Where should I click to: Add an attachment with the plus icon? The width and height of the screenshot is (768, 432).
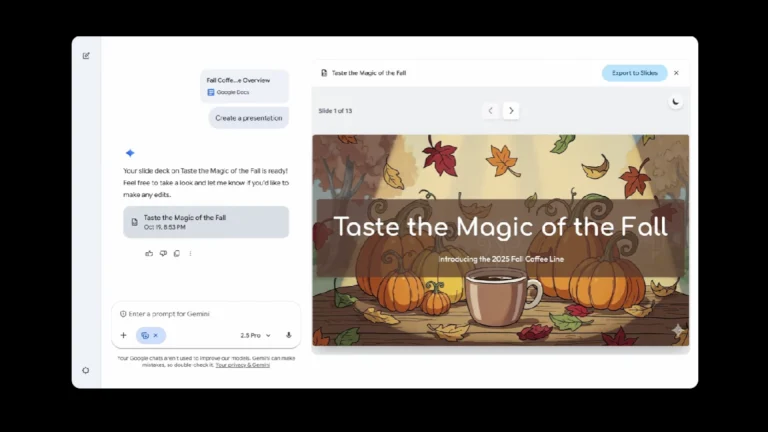123,335
